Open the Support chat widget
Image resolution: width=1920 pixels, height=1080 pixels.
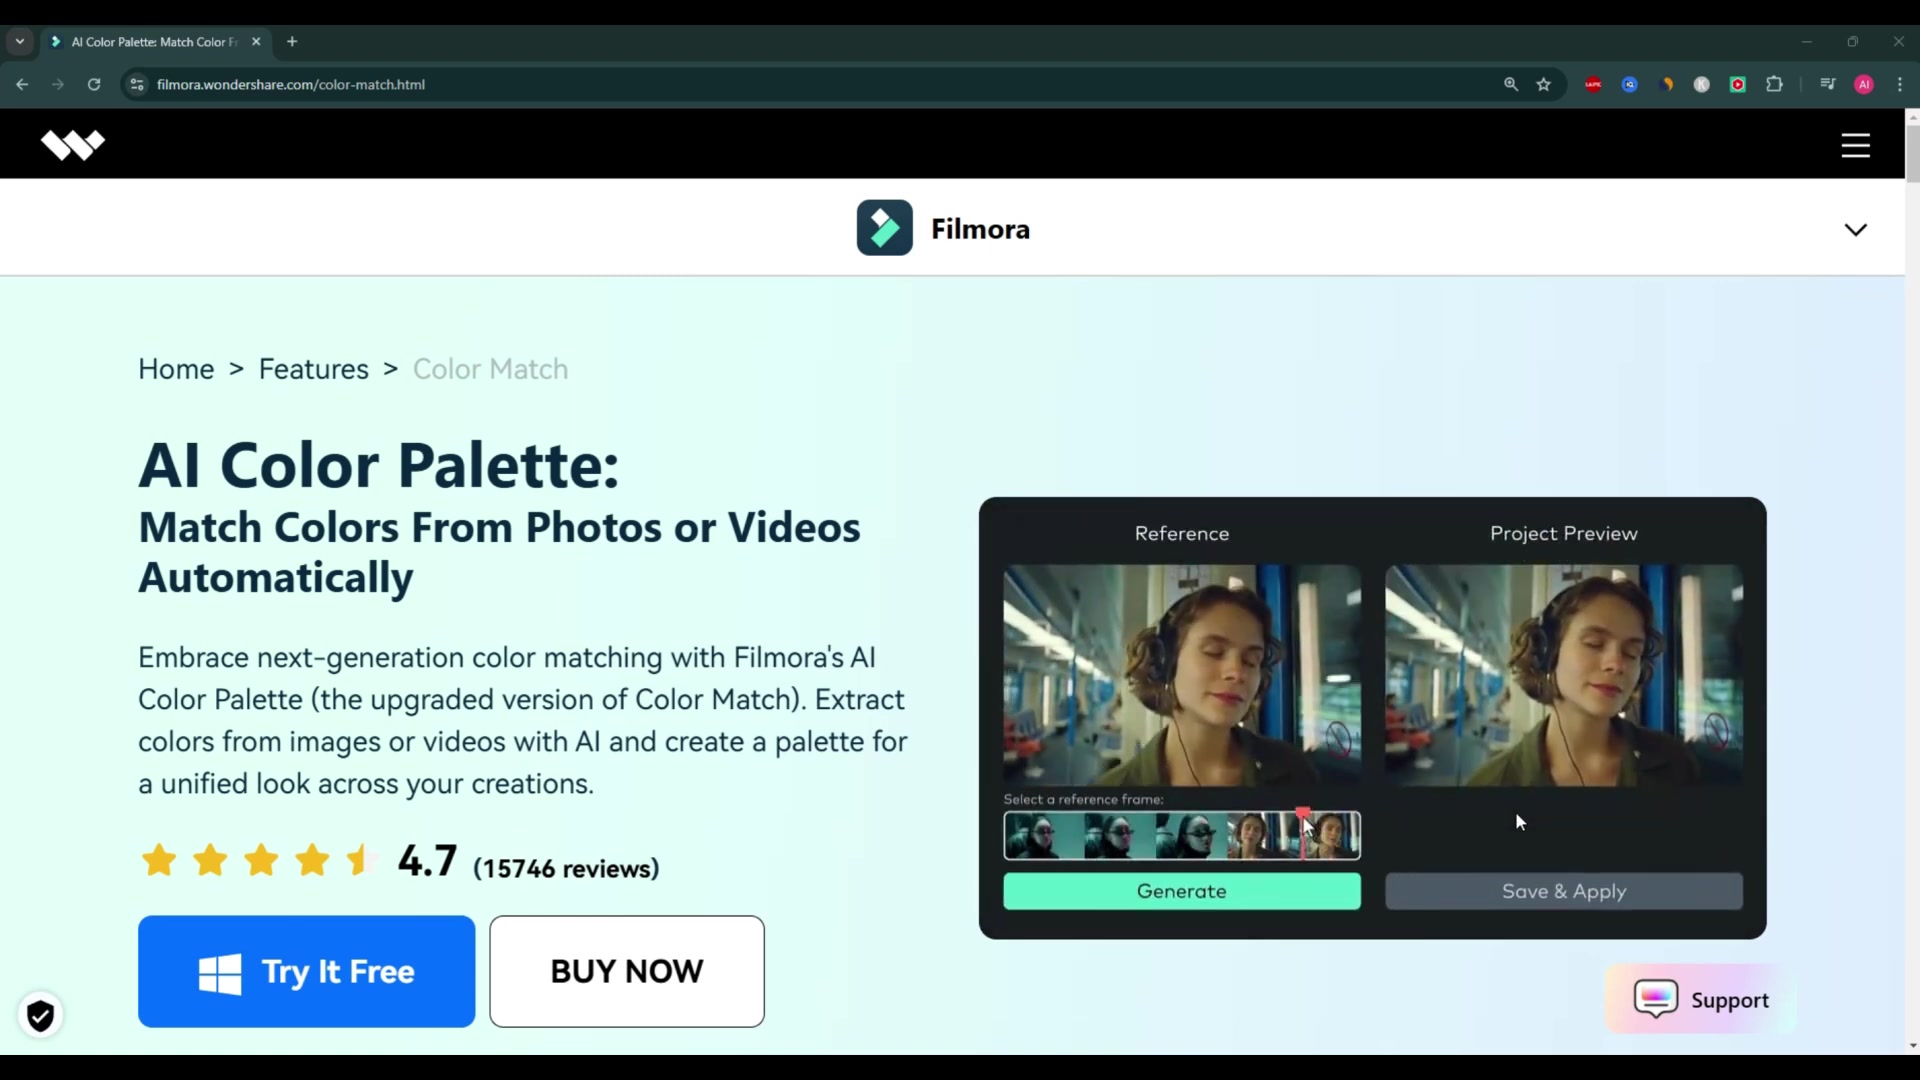point(1701,999)
